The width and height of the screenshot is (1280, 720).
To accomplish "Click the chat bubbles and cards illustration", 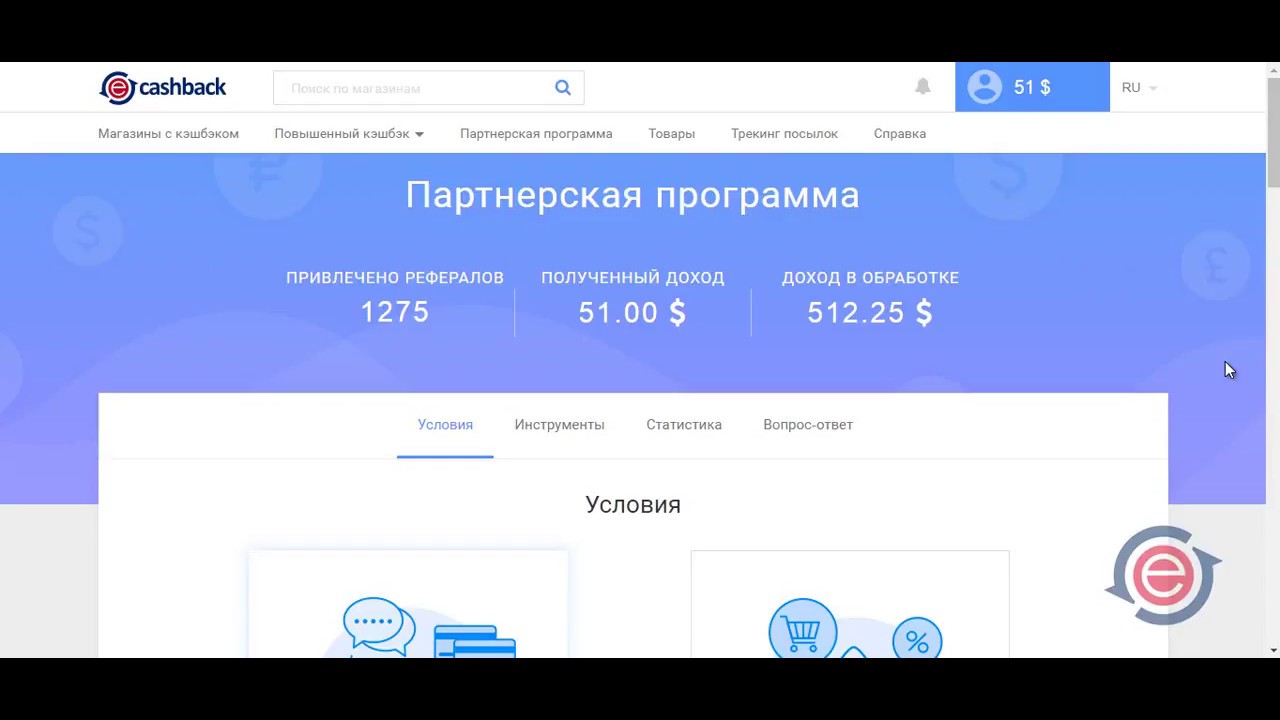I will point(428,628).
